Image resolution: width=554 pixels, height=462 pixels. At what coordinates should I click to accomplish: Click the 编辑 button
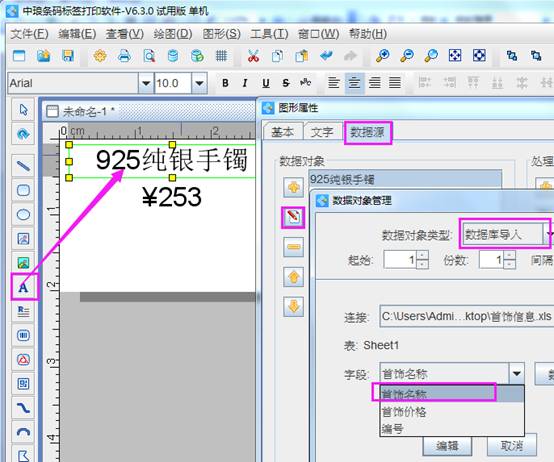pos(447,446)
